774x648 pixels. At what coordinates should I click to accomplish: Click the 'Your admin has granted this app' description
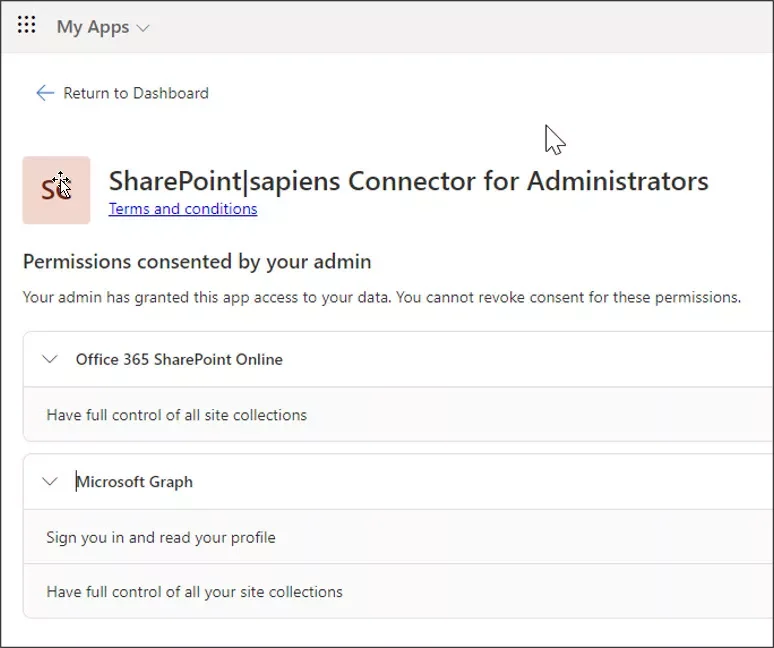[x=382, y=297]
